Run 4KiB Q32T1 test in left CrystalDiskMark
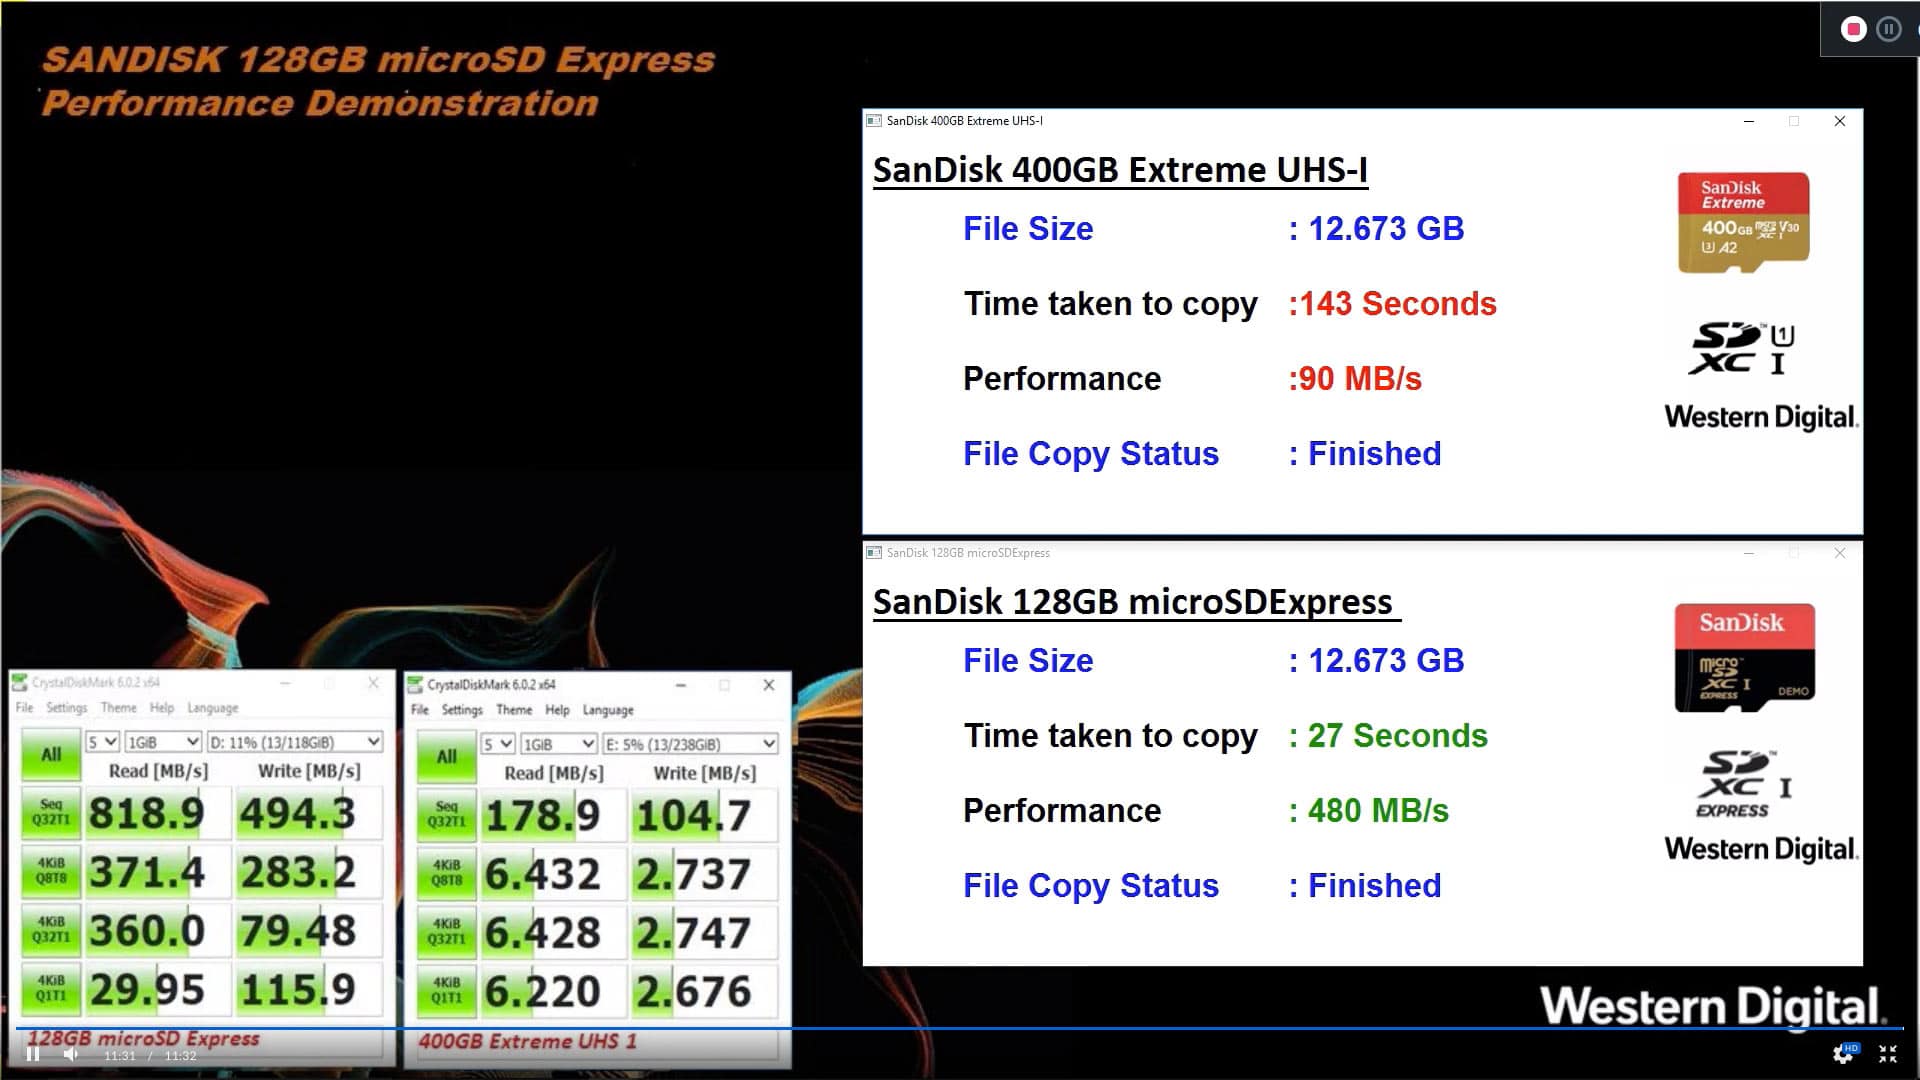 51,929
